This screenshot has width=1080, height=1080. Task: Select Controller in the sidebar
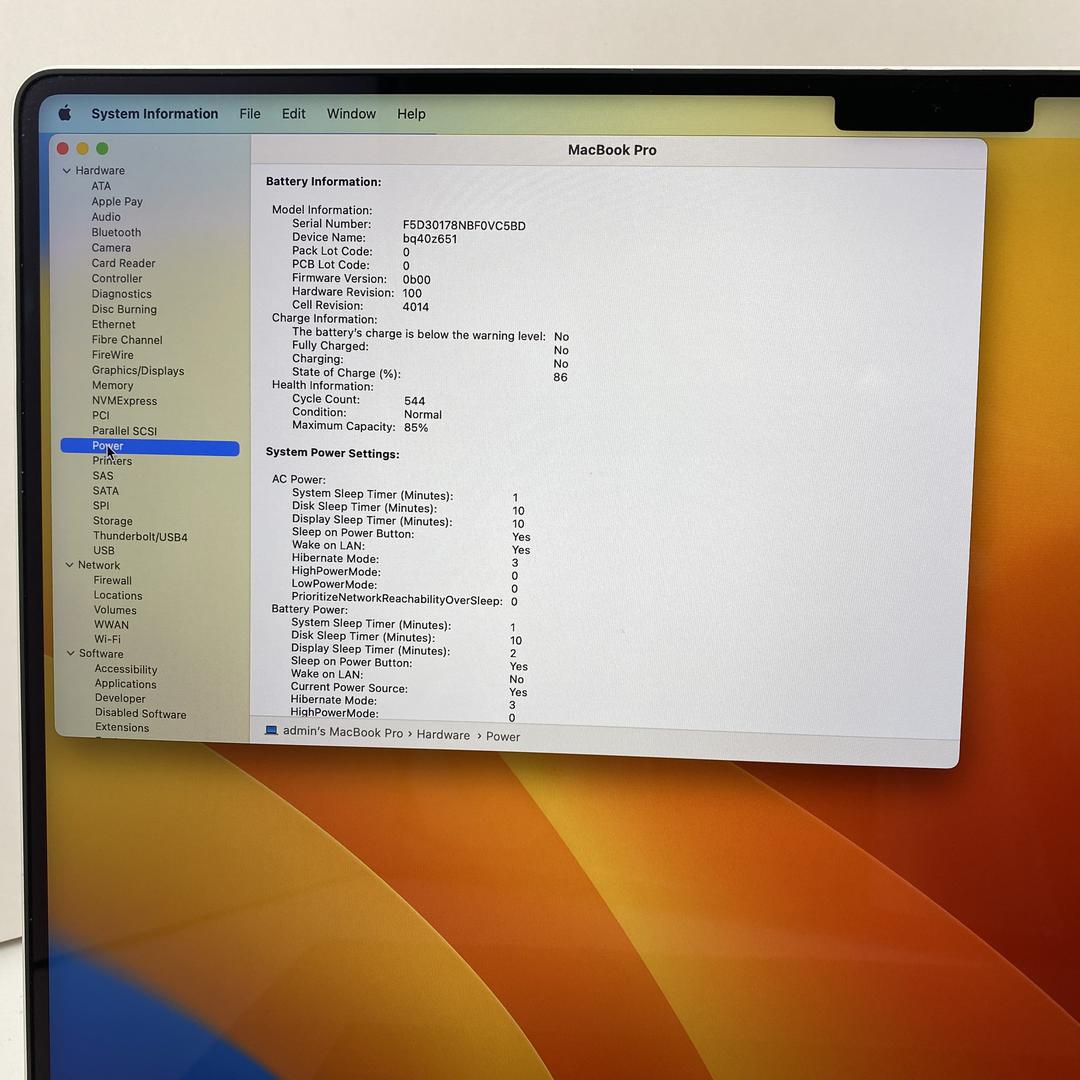point(117,278)
